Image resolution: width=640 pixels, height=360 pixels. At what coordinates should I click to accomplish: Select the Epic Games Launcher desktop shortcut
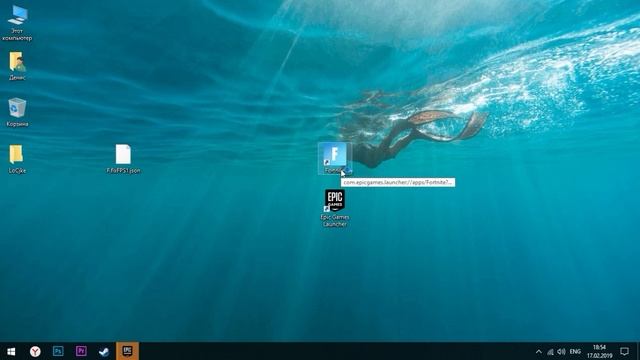335,208
